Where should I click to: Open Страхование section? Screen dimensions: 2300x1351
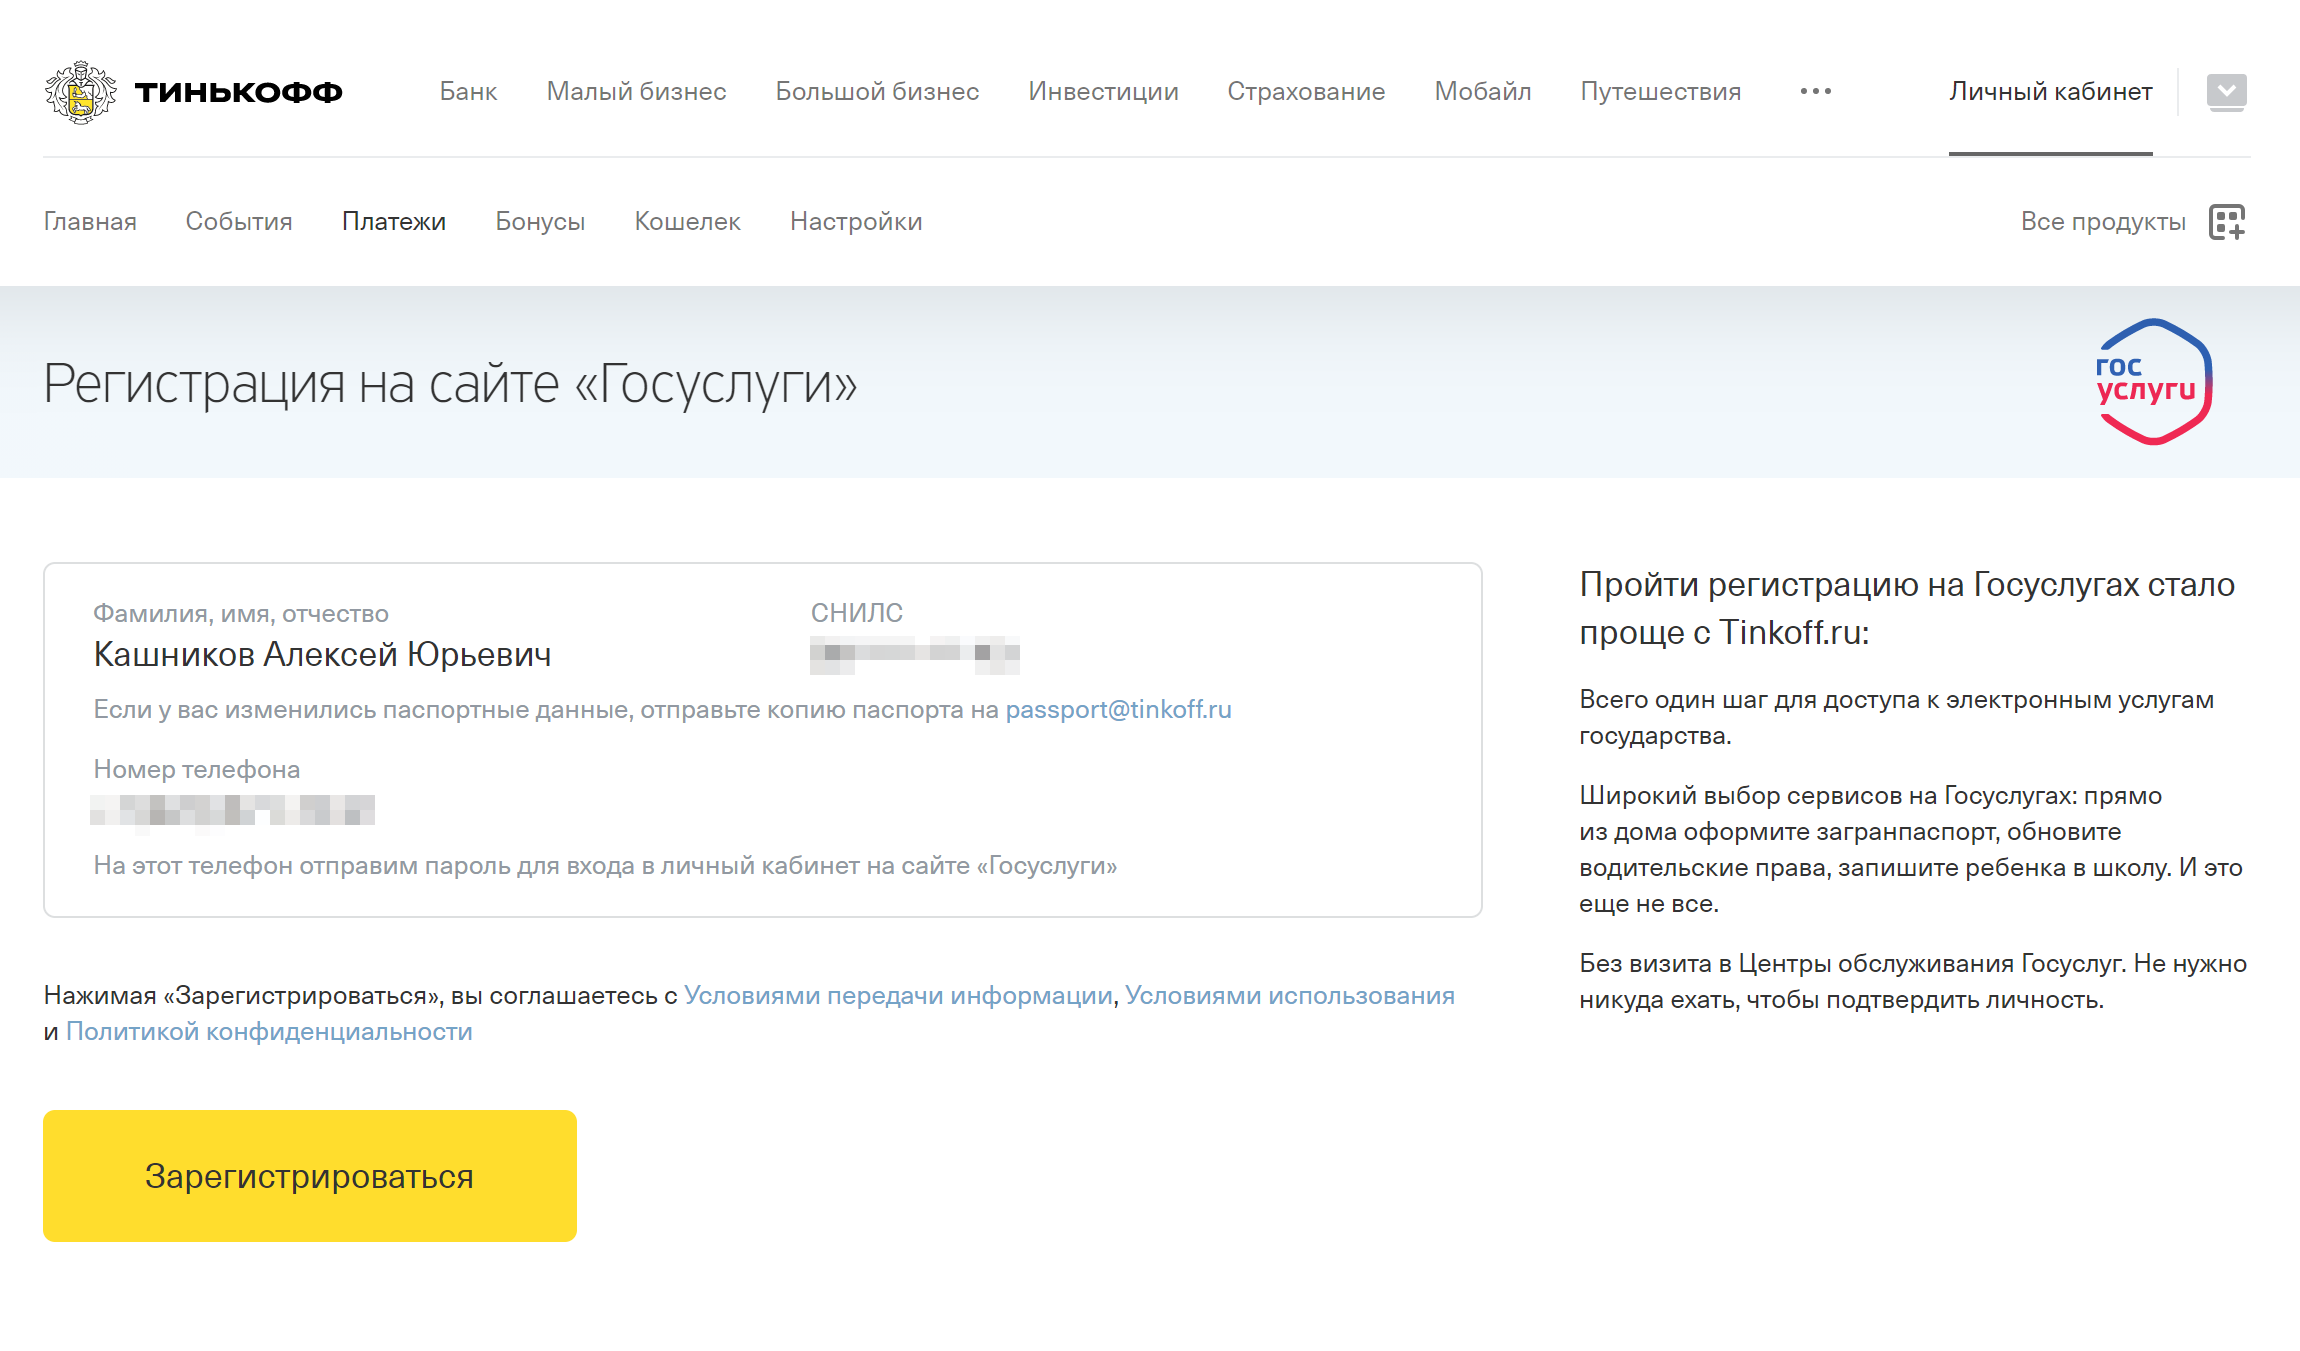coord(1306,91)
